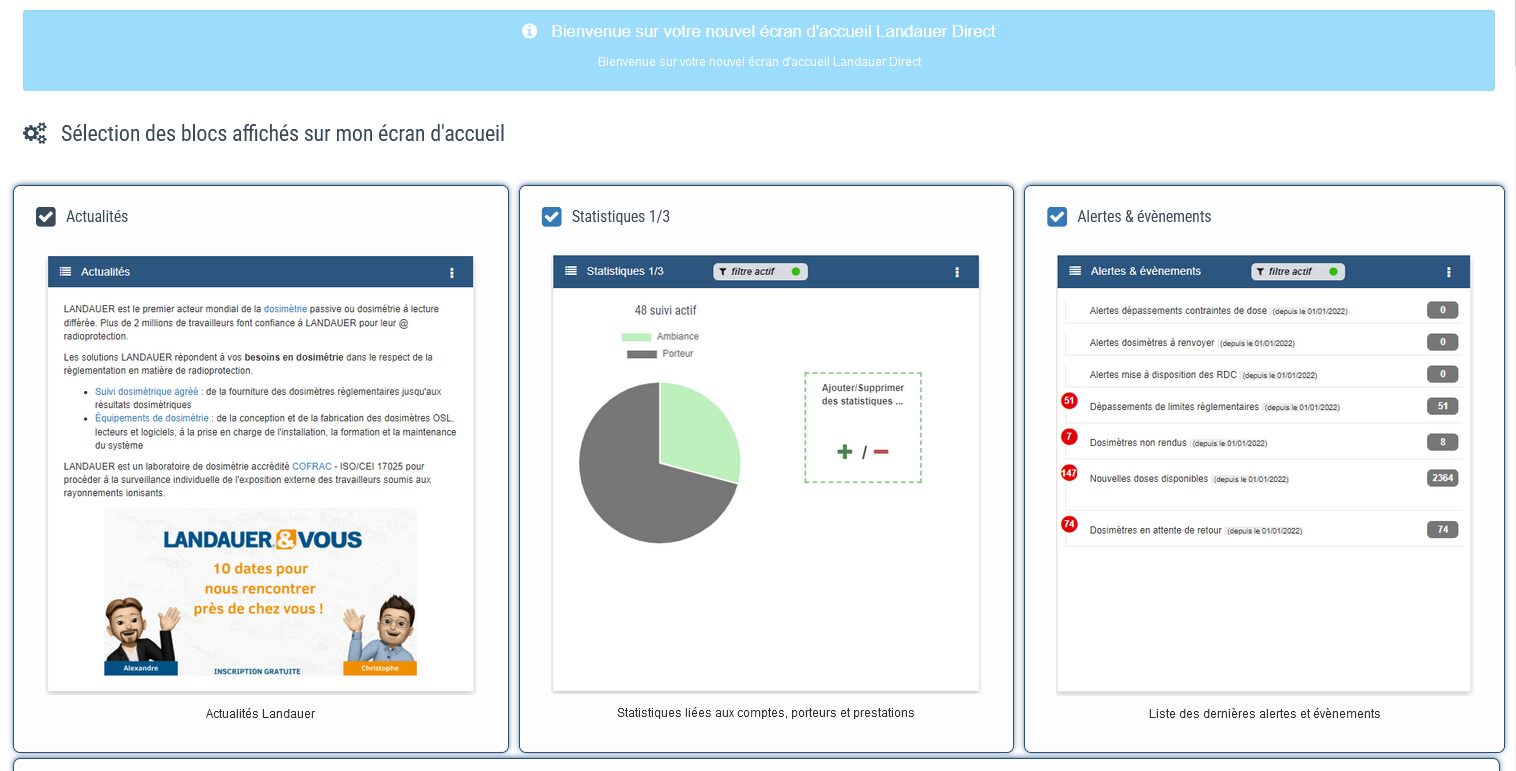Click the red 51 notification badge
This screenshot has width=1516, height=771.
[x=1069, y=401]
